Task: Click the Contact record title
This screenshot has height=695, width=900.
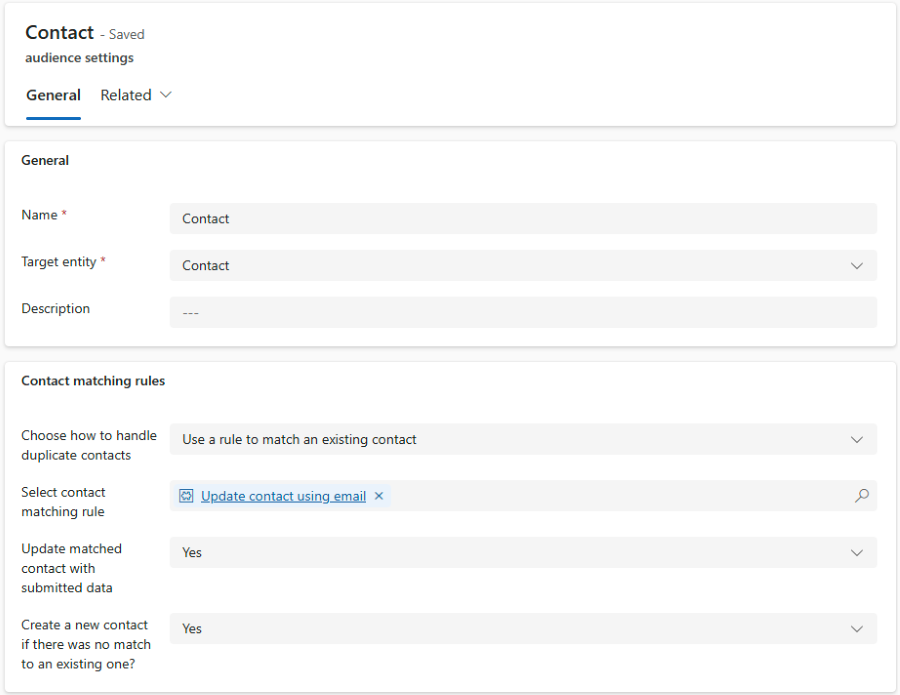Action: [59, 33]
